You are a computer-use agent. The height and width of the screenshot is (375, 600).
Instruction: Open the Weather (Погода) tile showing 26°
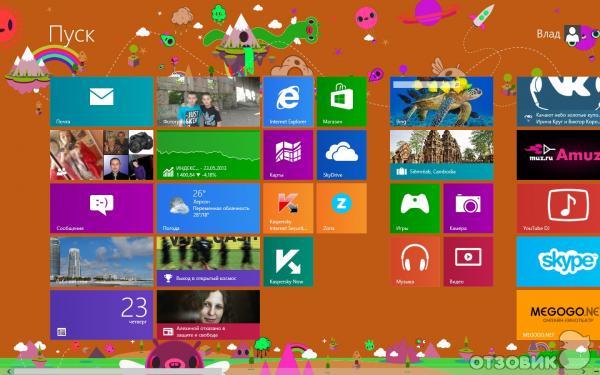[x=208, y=208]
